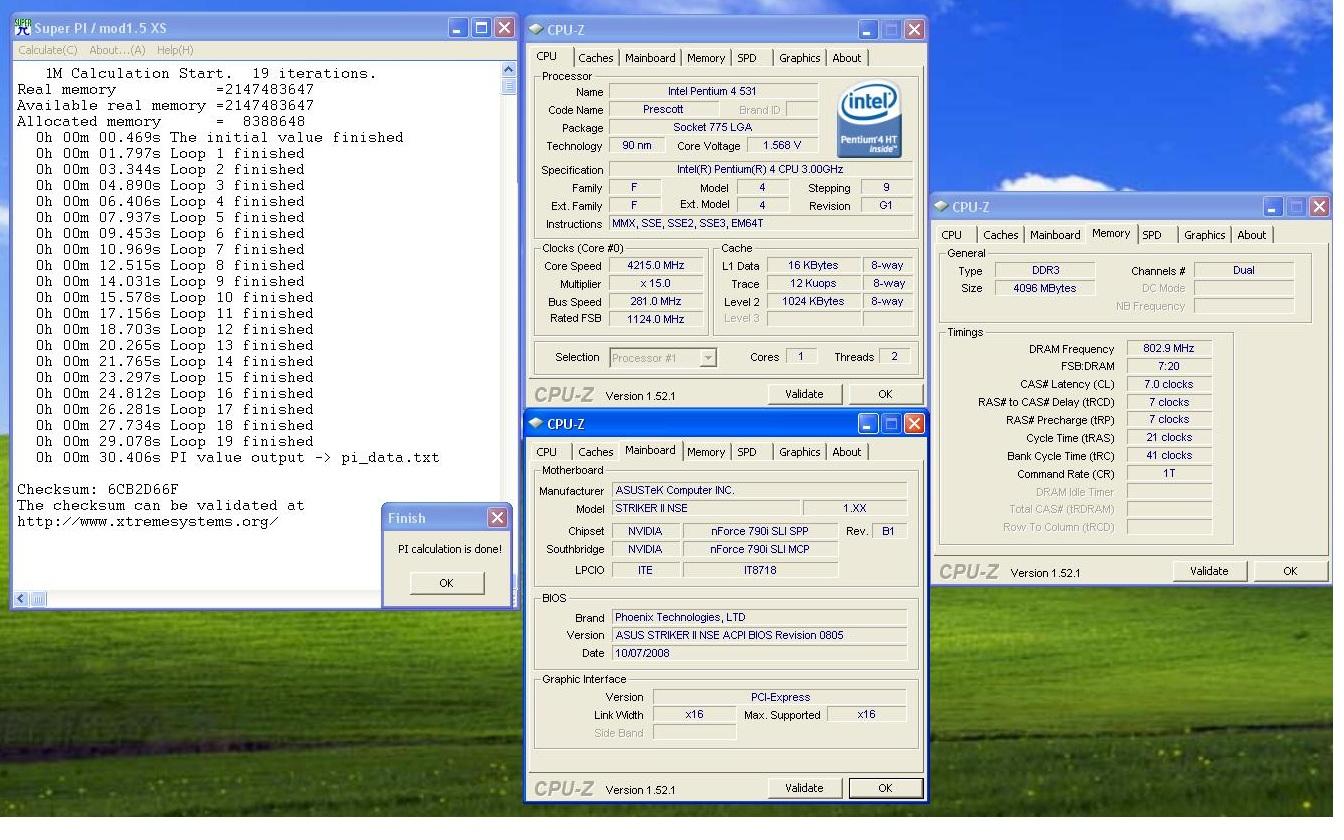Click Validate in the Memory CPU-Z window

pos(1209,571)
